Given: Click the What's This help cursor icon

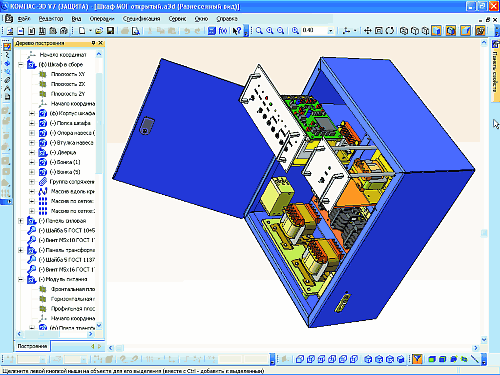Looking at the screenshot, I should pyautogui.click(x=236, y=31).
